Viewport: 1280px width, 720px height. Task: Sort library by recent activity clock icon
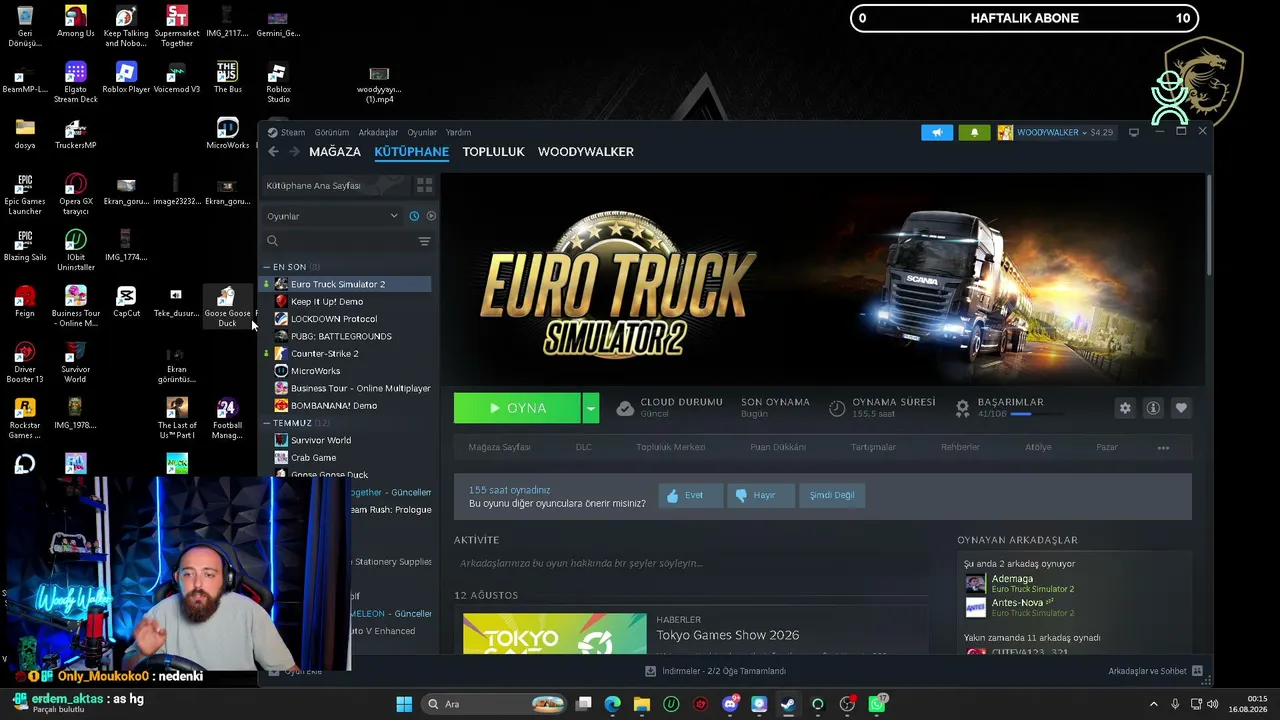tap(414, 216)
